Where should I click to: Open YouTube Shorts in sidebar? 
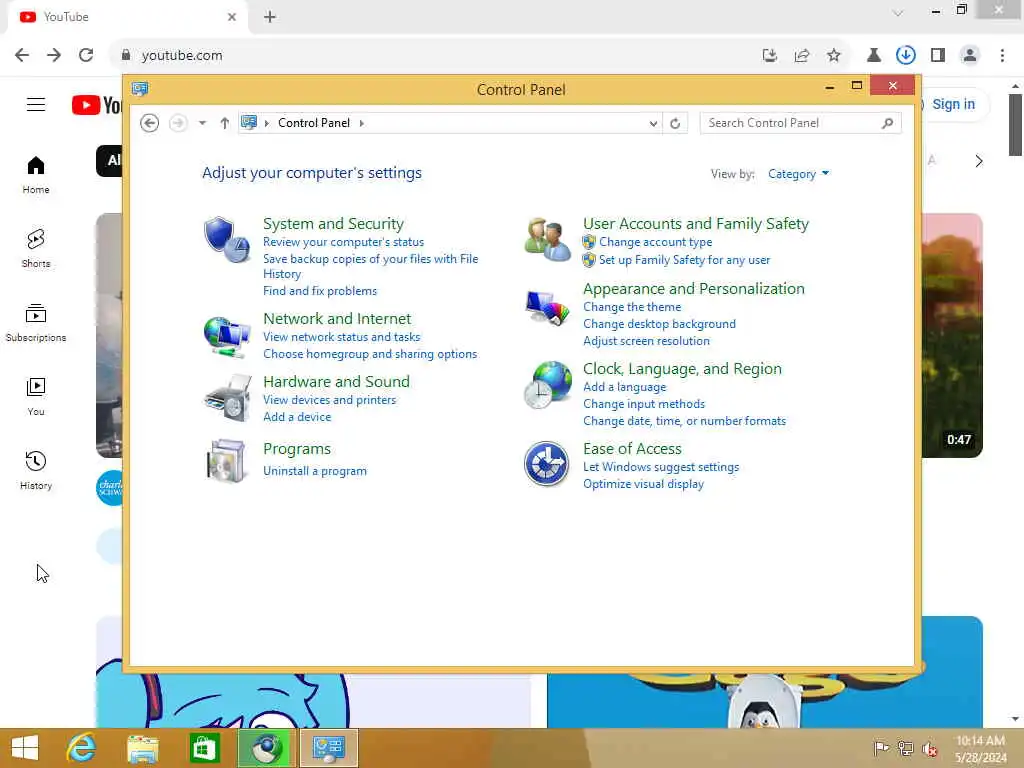click(36, 249)
